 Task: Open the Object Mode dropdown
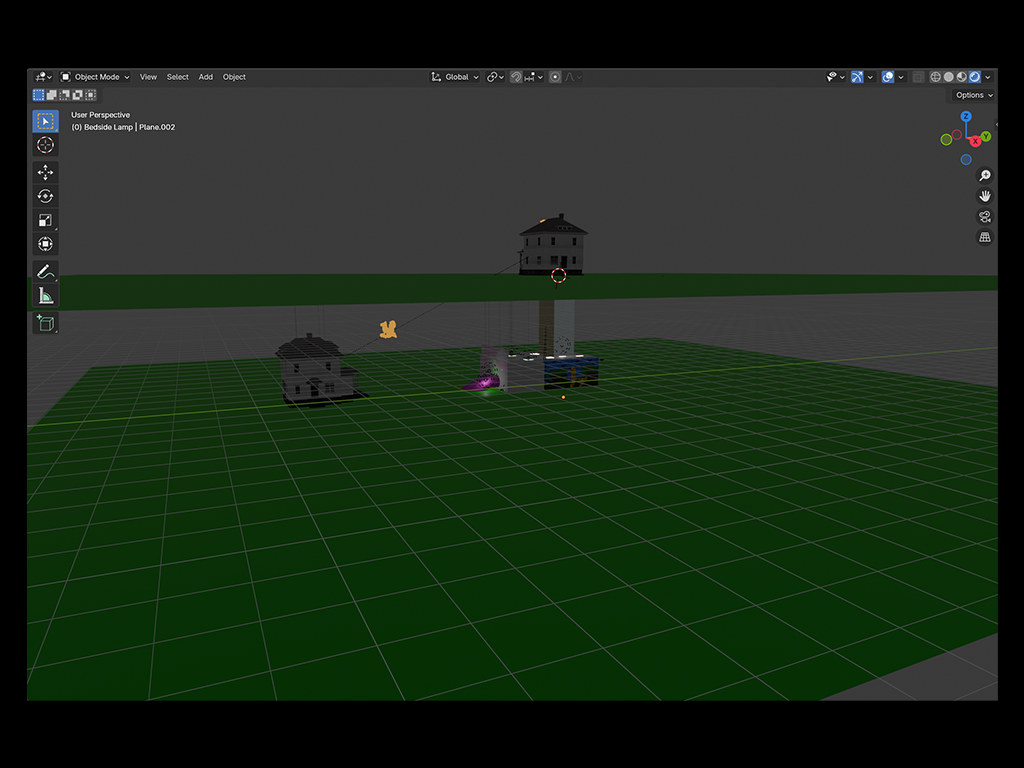(95, 77)
